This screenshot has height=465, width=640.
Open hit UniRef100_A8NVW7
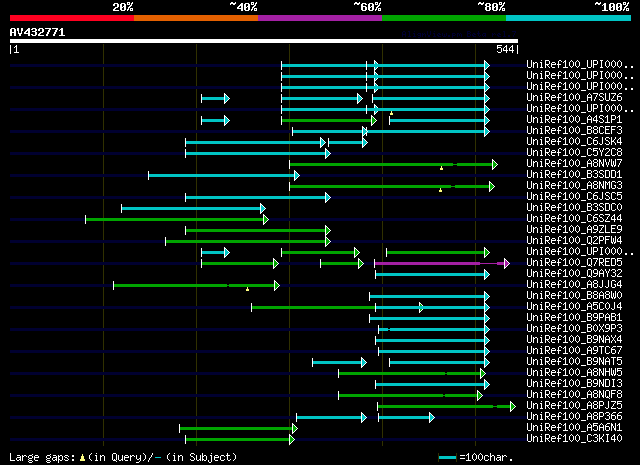tap(574, 163)
